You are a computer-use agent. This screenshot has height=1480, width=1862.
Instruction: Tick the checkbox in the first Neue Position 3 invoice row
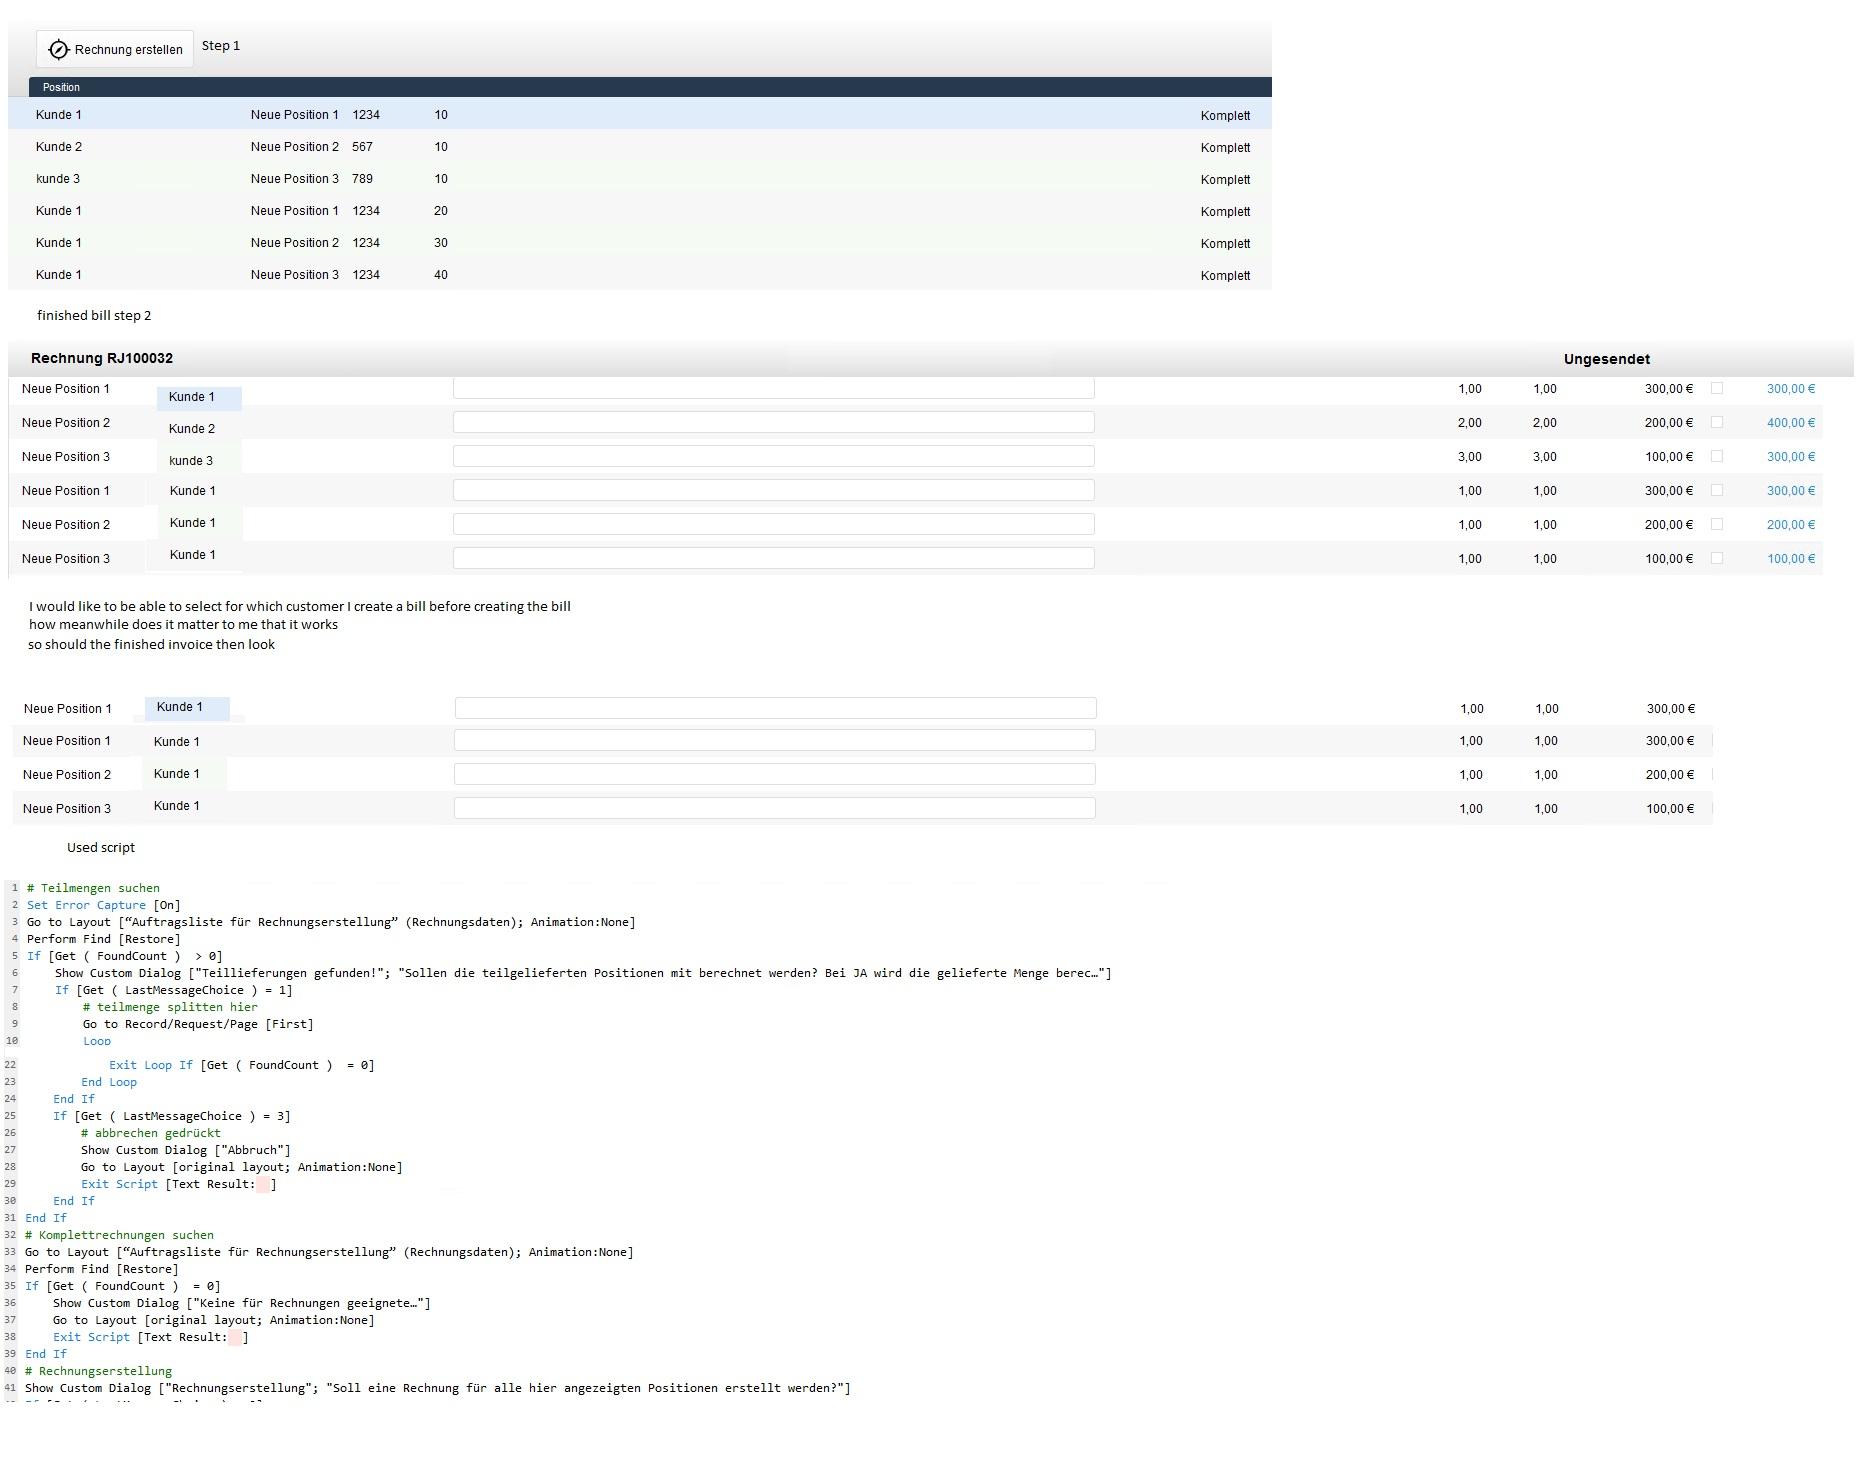tap(1717, 456)
